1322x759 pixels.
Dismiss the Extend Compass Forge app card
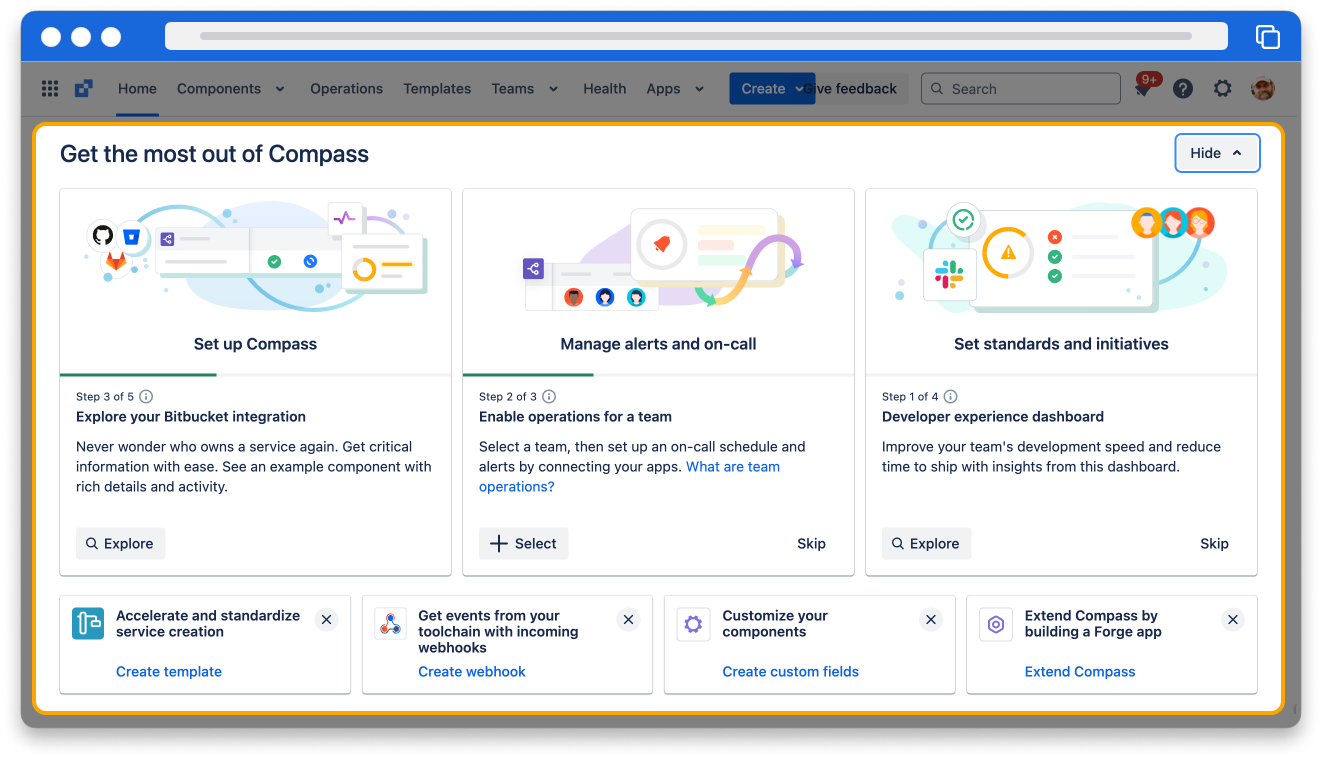click(x=1233, y=620)
